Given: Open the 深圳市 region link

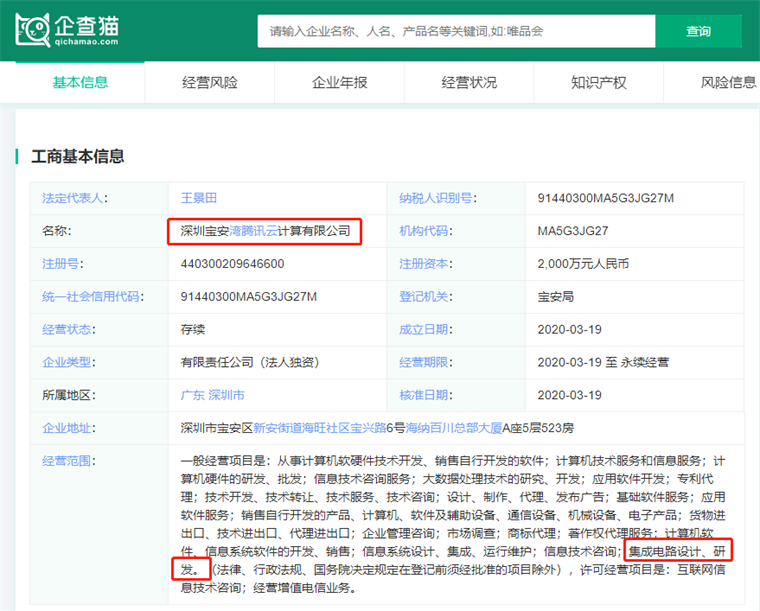Looking at the screenshot, I should tap(226, 395).
